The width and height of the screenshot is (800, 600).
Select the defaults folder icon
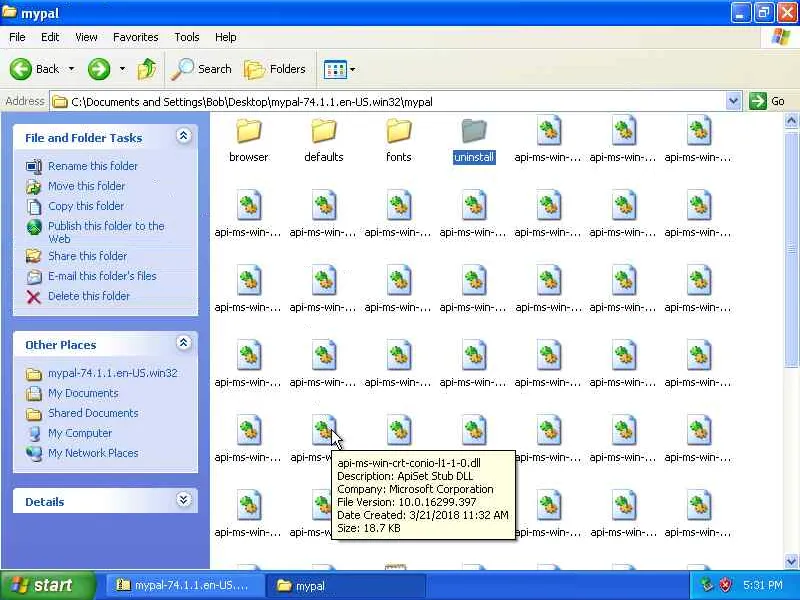(x=323, y=131)
